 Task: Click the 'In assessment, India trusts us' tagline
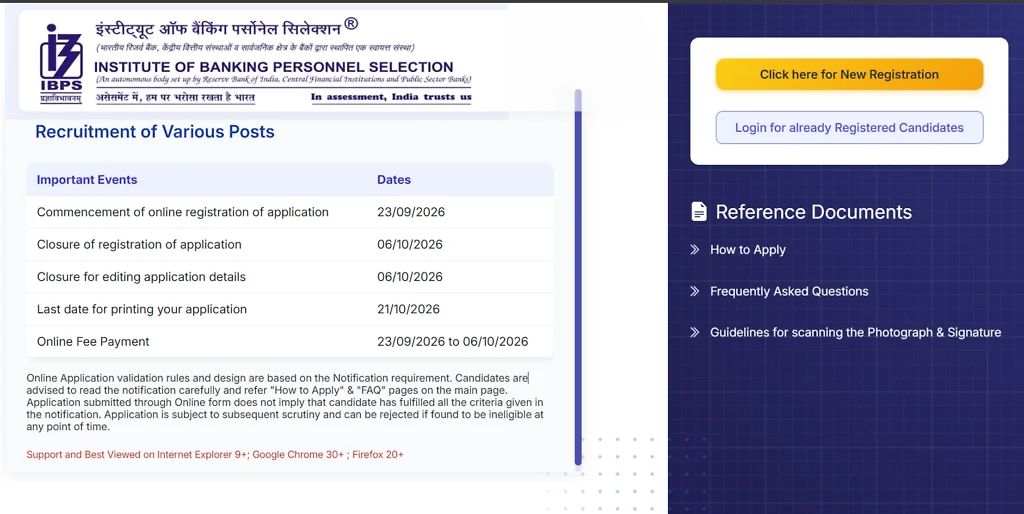391,97
